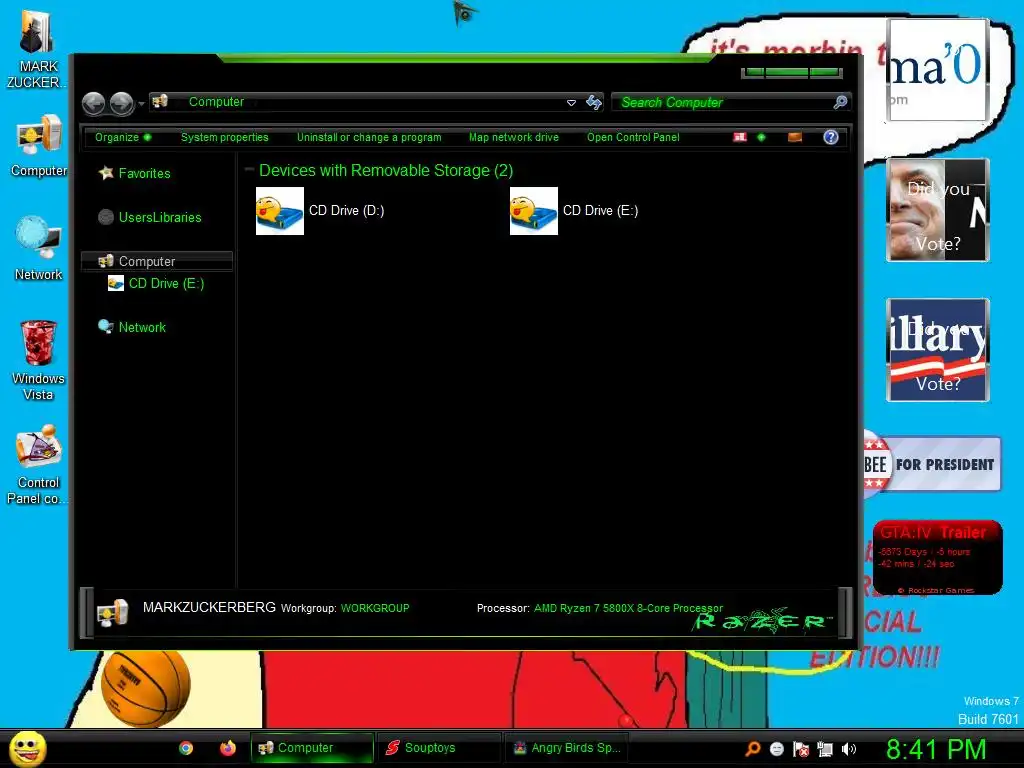This screenshot has width=1024, height=768.
Task: Click the round white tray icon
Action: point(777,749)
